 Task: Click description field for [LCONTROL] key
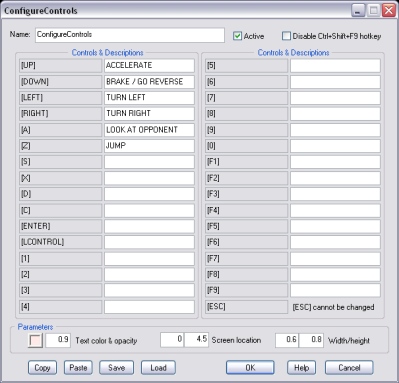point(149,242)
